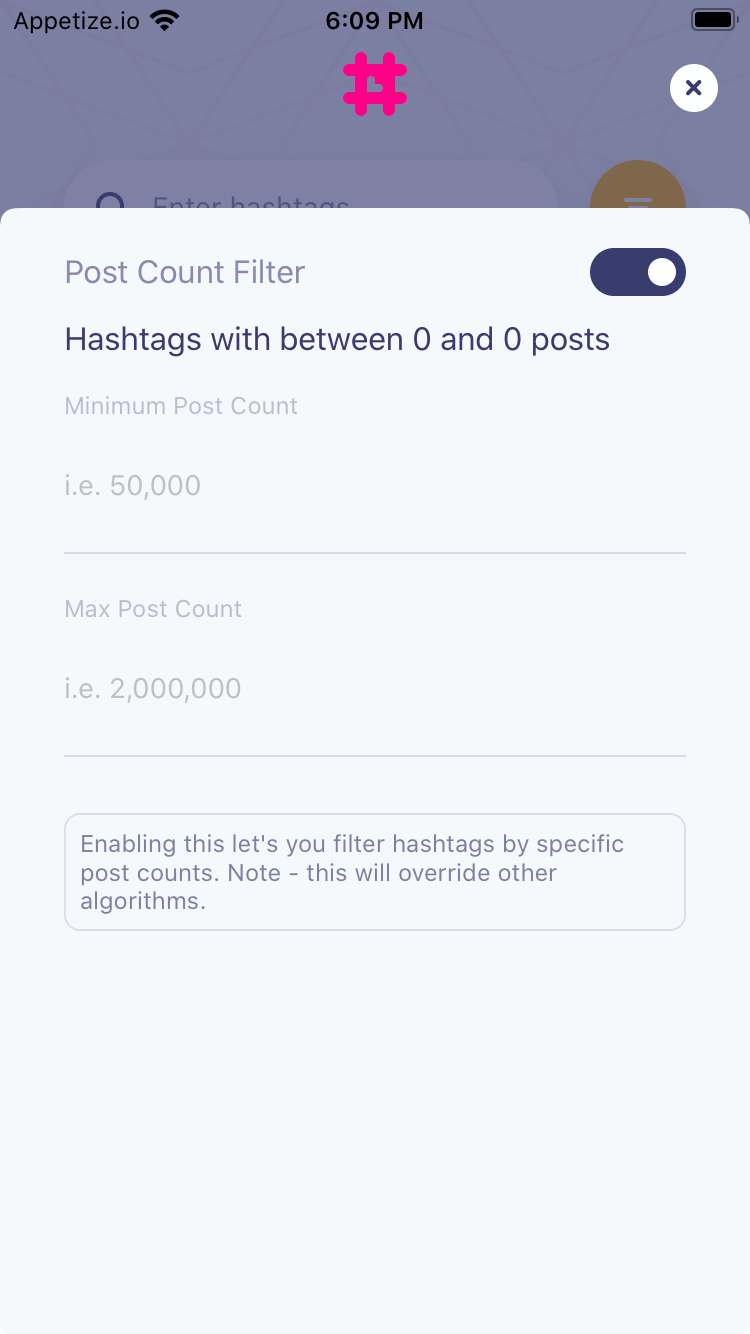750x1334 pixels.
Task: Tap the Appetize.io status bar text
Action: [77, 21]
